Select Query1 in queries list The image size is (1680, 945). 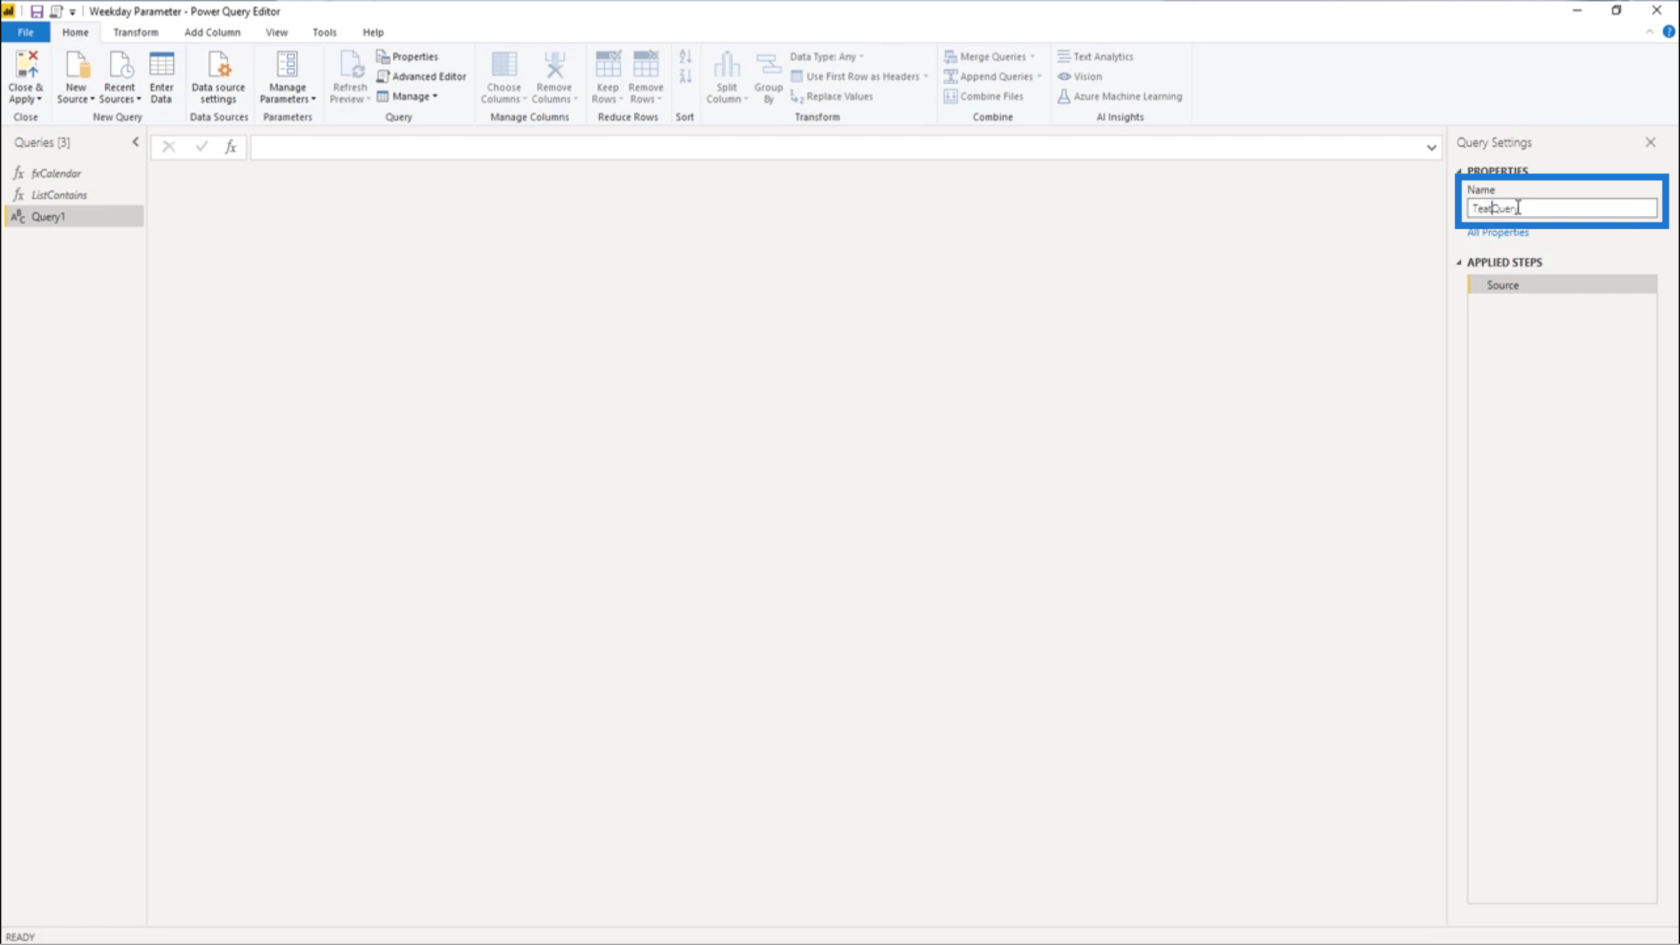[74, 216]
